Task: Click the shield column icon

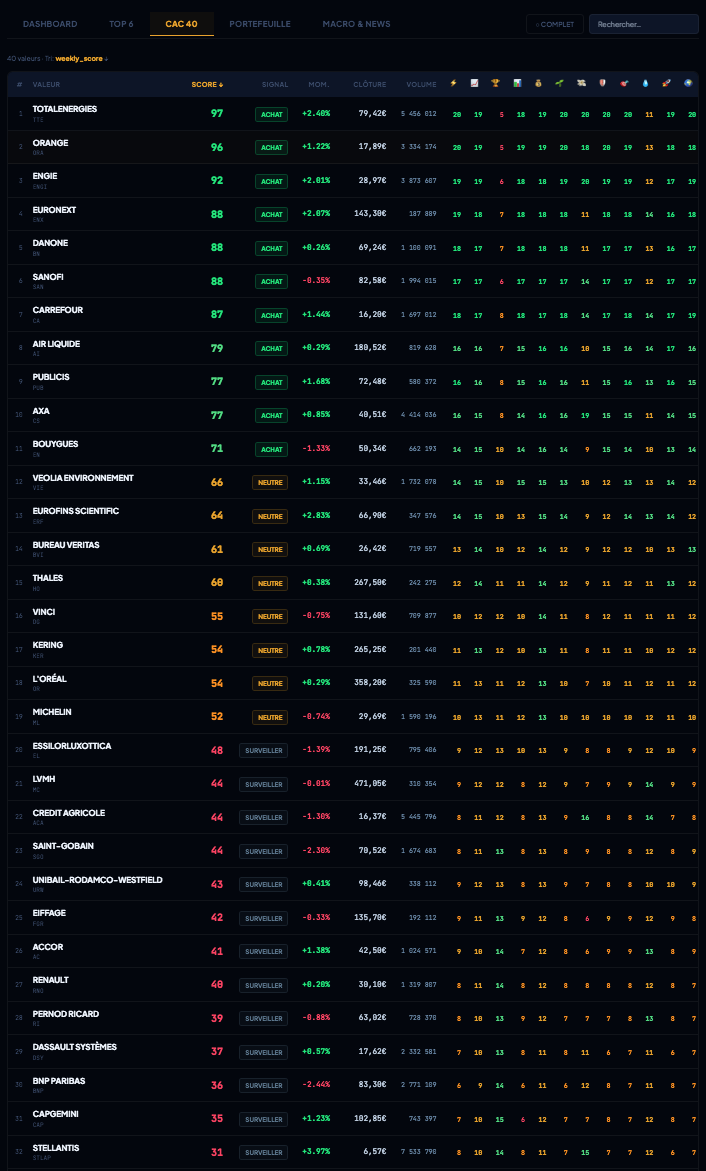Action: [x=602, y=83]
